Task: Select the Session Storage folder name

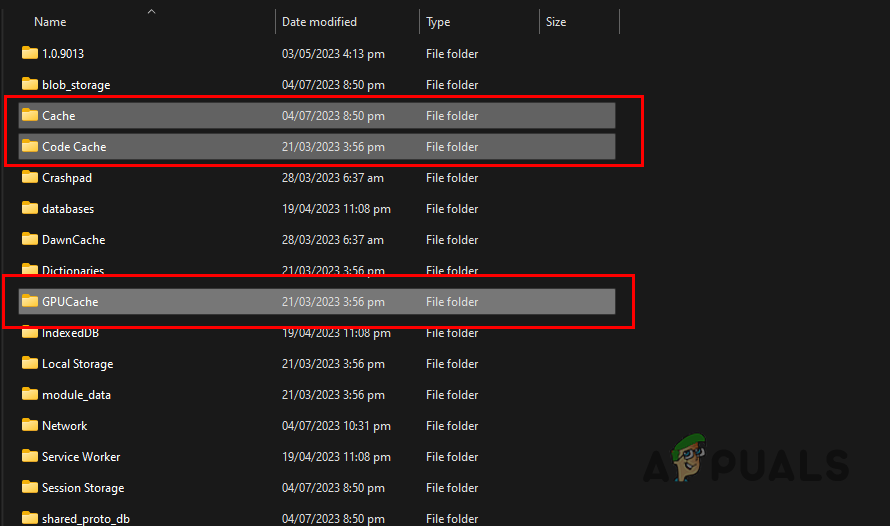Action: click(83, 488)
